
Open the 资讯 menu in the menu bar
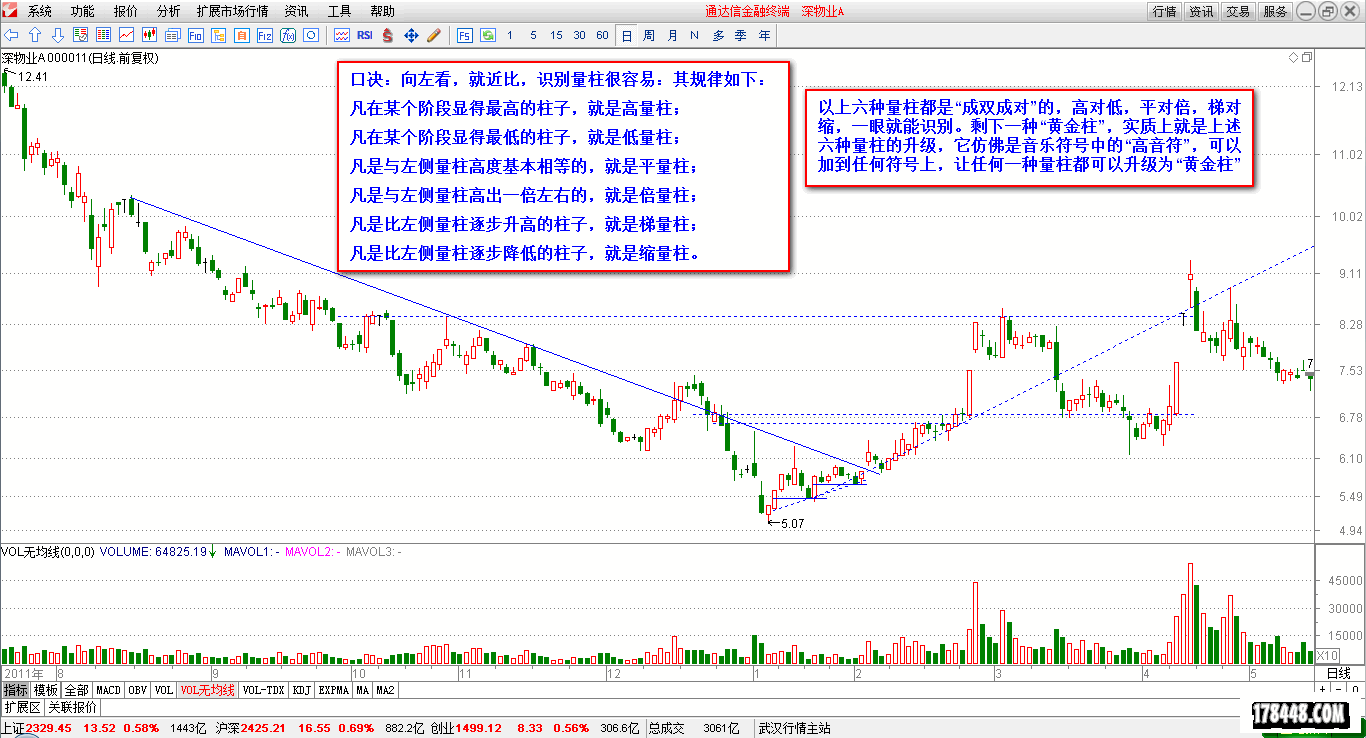(297, 11)
